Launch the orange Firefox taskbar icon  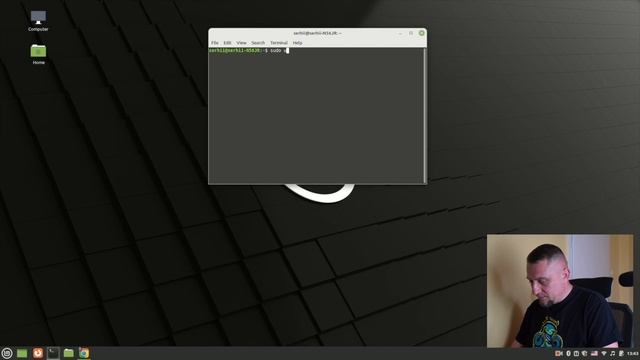38,353
